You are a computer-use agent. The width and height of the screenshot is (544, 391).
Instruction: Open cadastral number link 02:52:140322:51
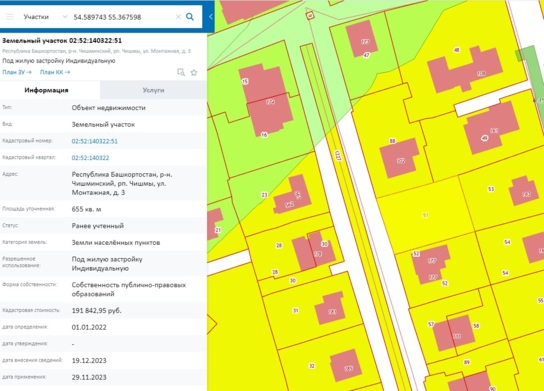(94, 141)
